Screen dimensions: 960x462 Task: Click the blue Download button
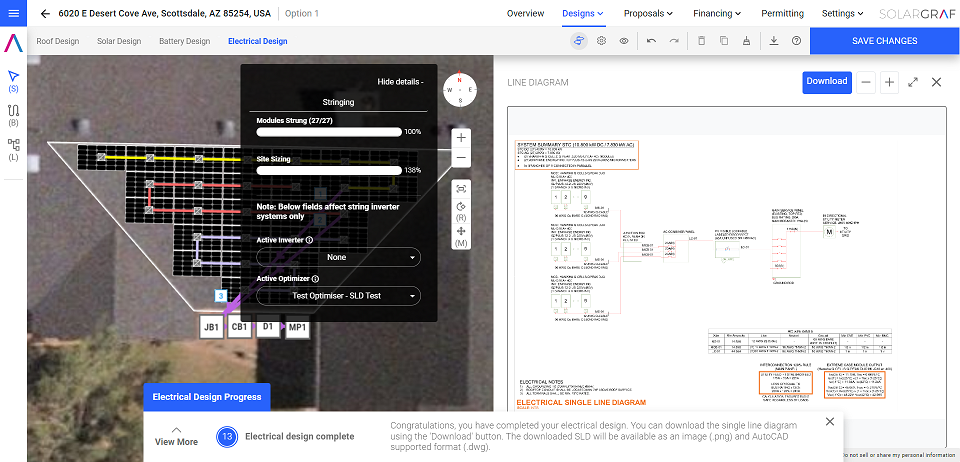click(x=826, y=82)
